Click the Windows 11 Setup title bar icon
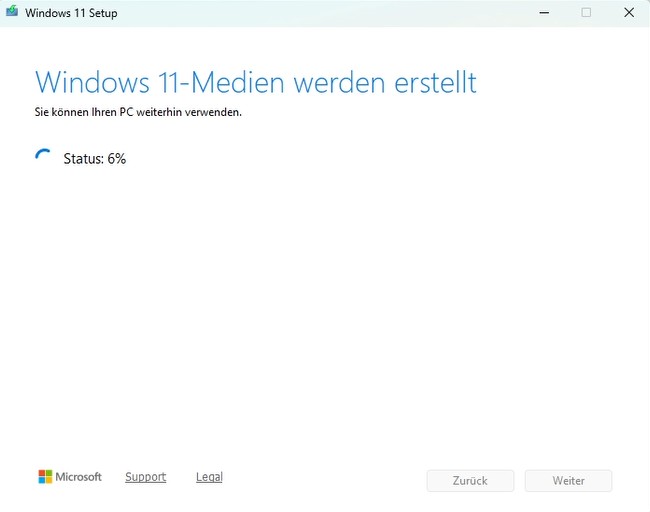This screenshot has height=512, width=650. 12,11
